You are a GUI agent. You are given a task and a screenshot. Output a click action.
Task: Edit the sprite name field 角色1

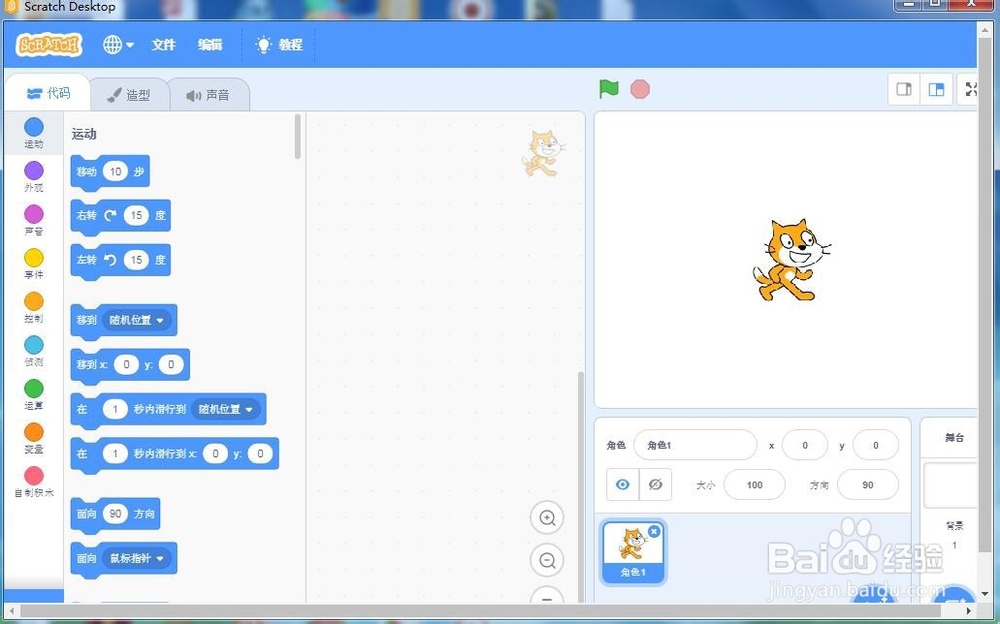(695, 445)
